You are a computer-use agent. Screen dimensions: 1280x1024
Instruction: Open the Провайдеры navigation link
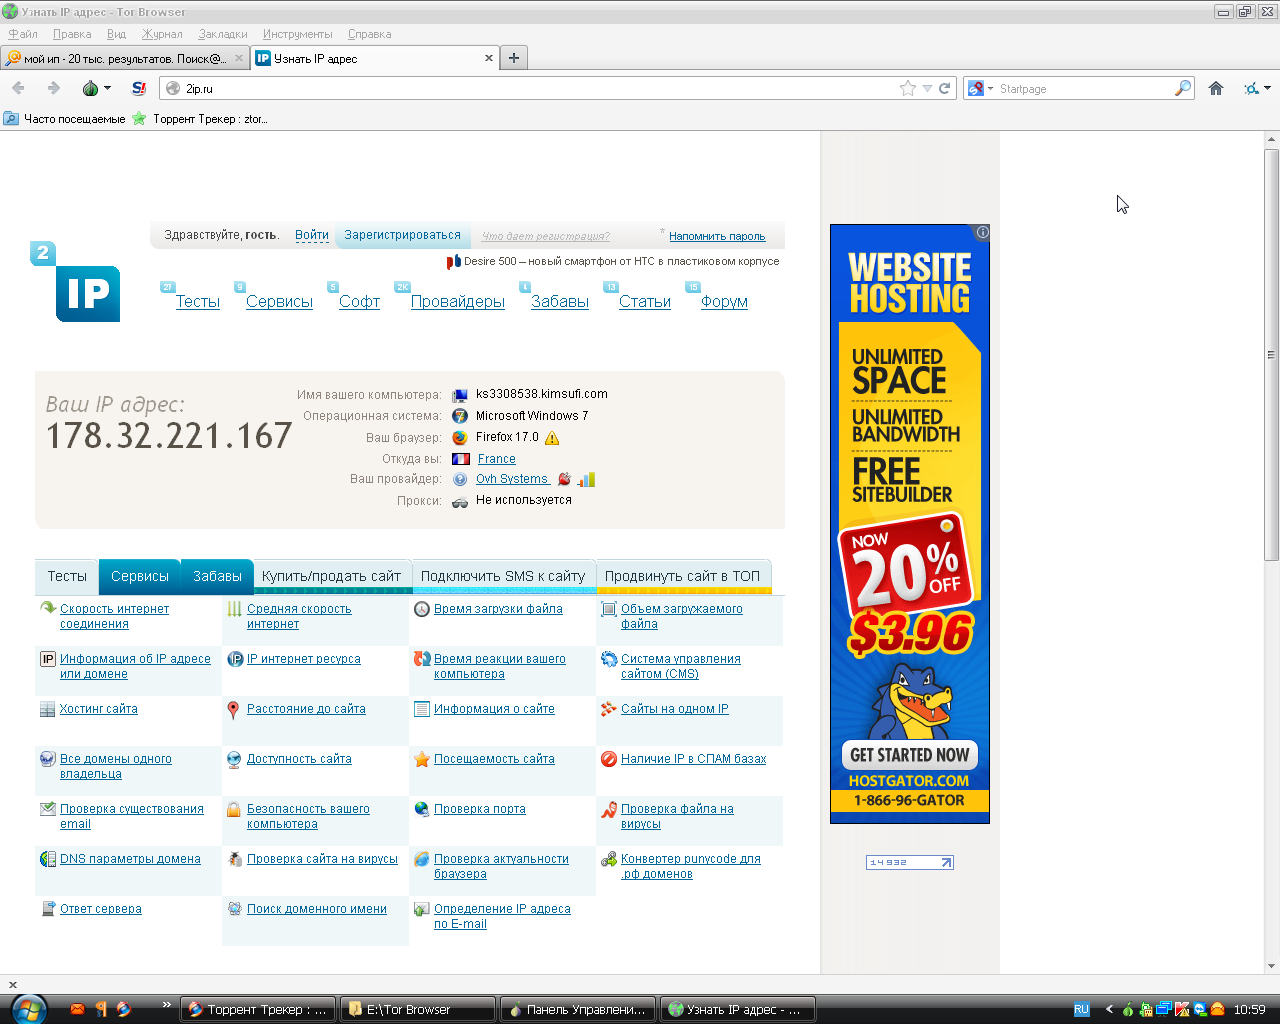[458, 301]
